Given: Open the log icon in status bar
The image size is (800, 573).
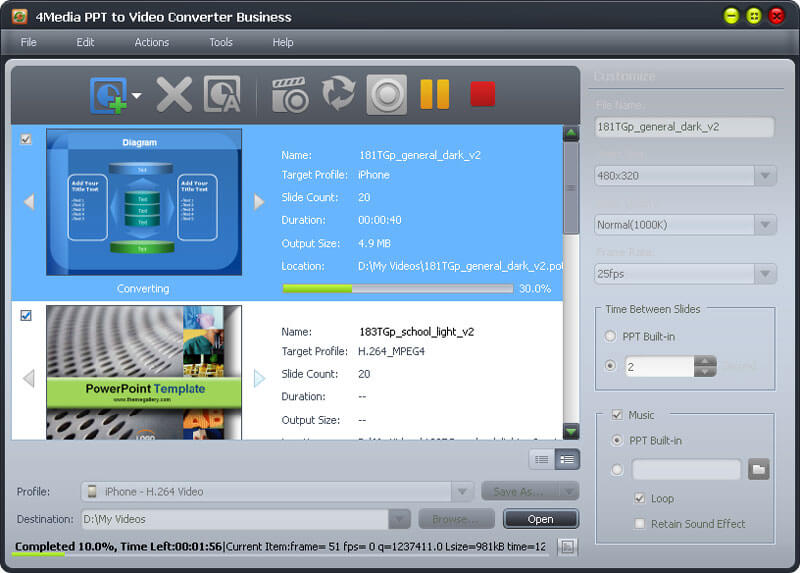Looking at the screenshot, I should (568, 546).
